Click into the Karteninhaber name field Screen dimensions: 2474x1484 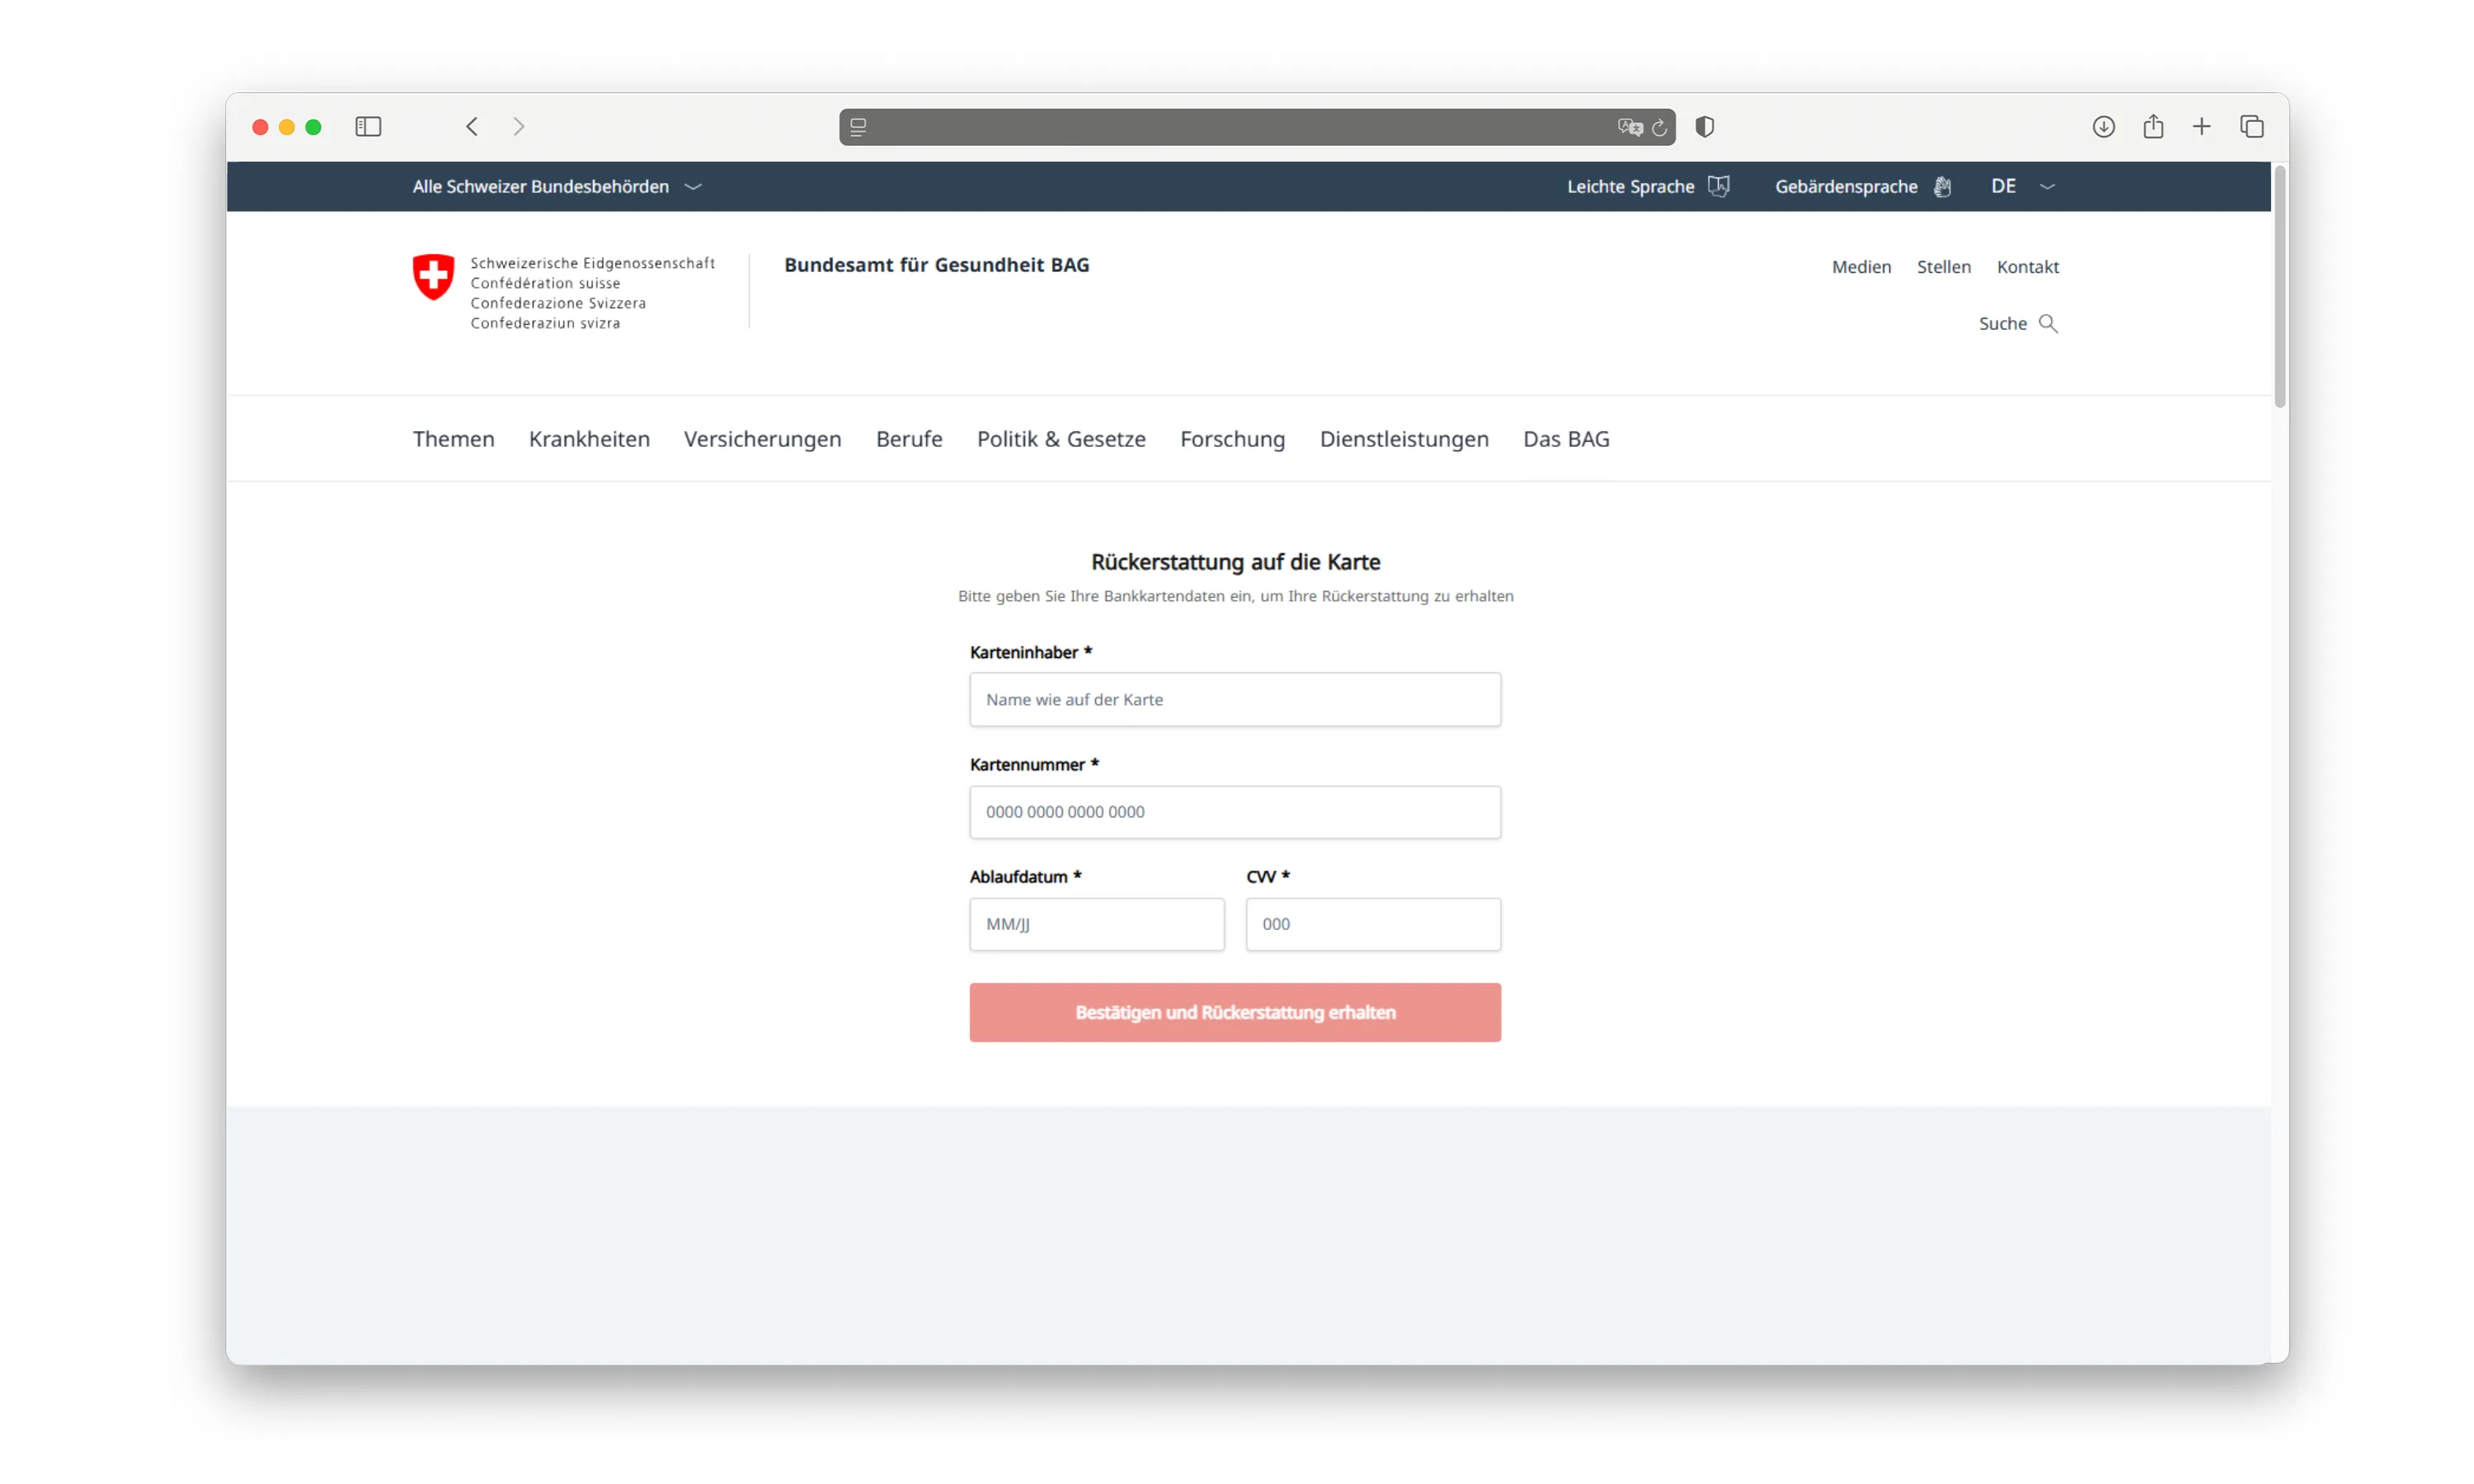pos(1234,700)
